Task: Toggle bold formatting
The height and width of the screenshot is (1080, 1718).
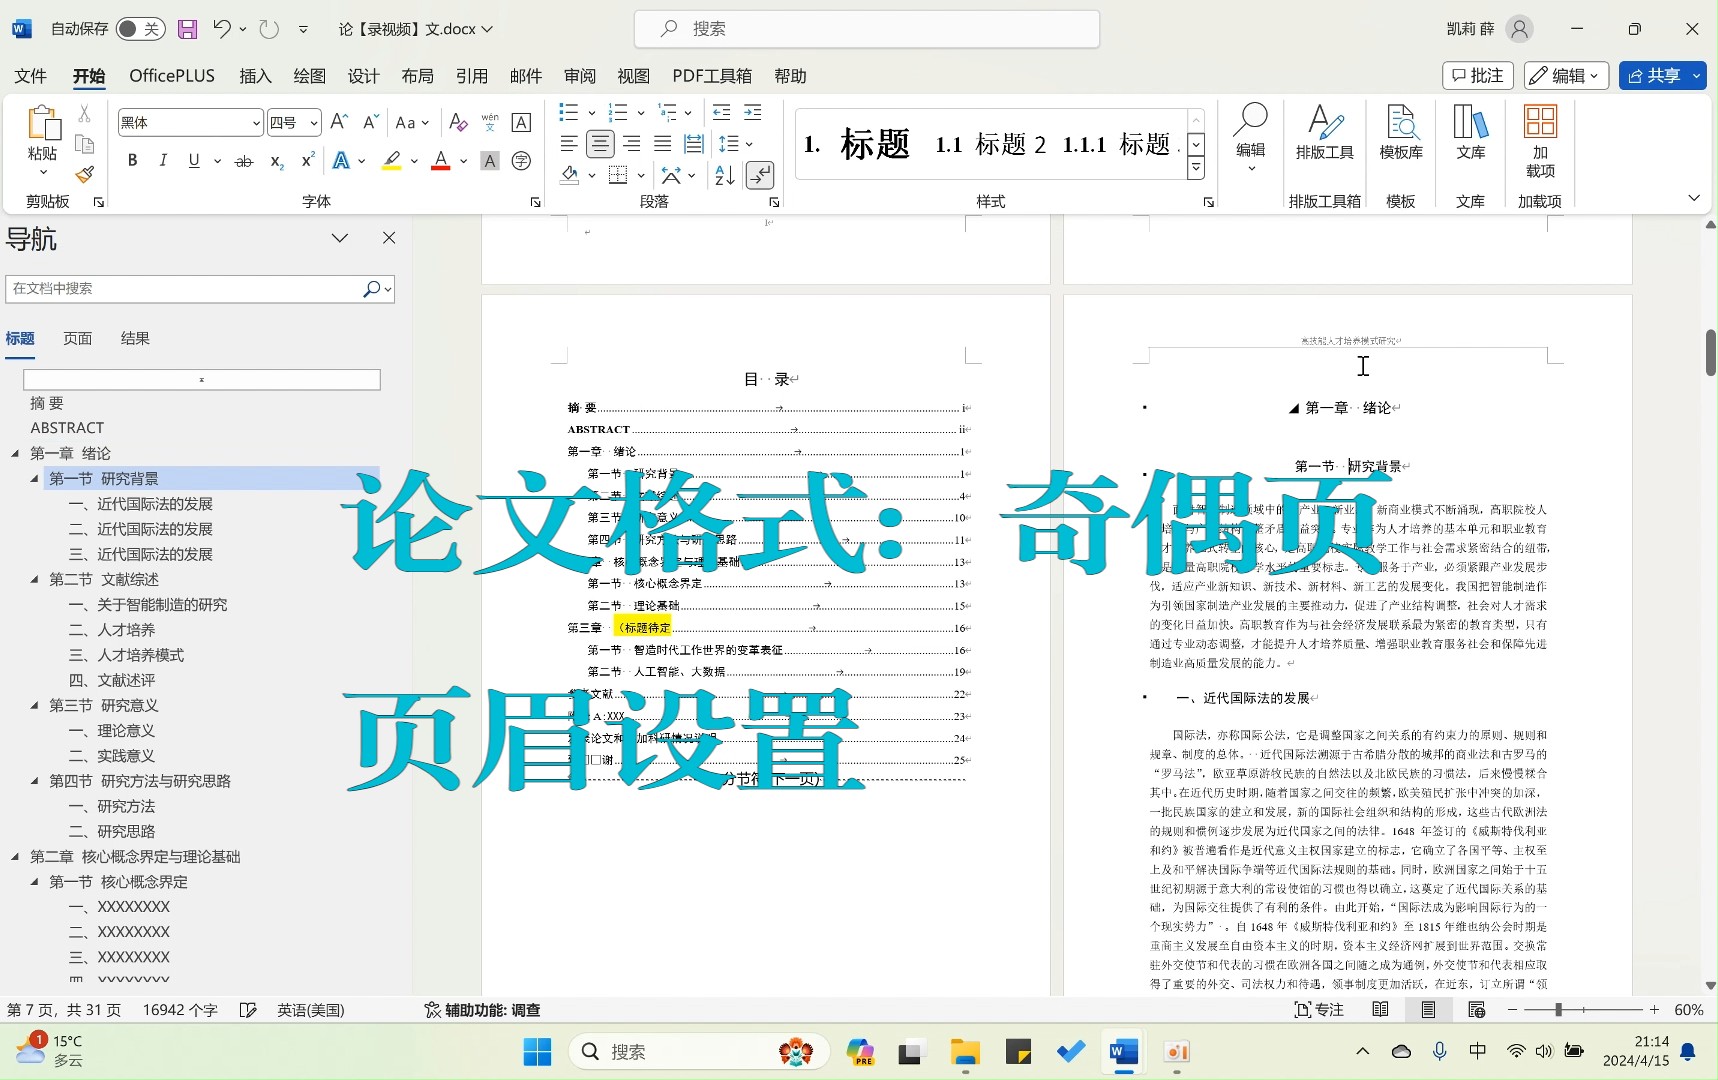Action: (x=132, y=160)
